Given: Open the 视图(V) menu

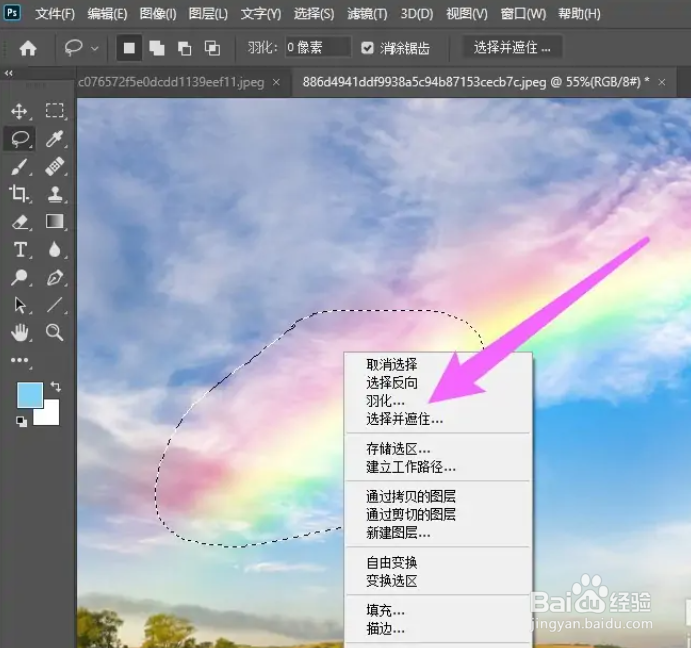Looking at the screenshot, I should click(x=467, y=14).
